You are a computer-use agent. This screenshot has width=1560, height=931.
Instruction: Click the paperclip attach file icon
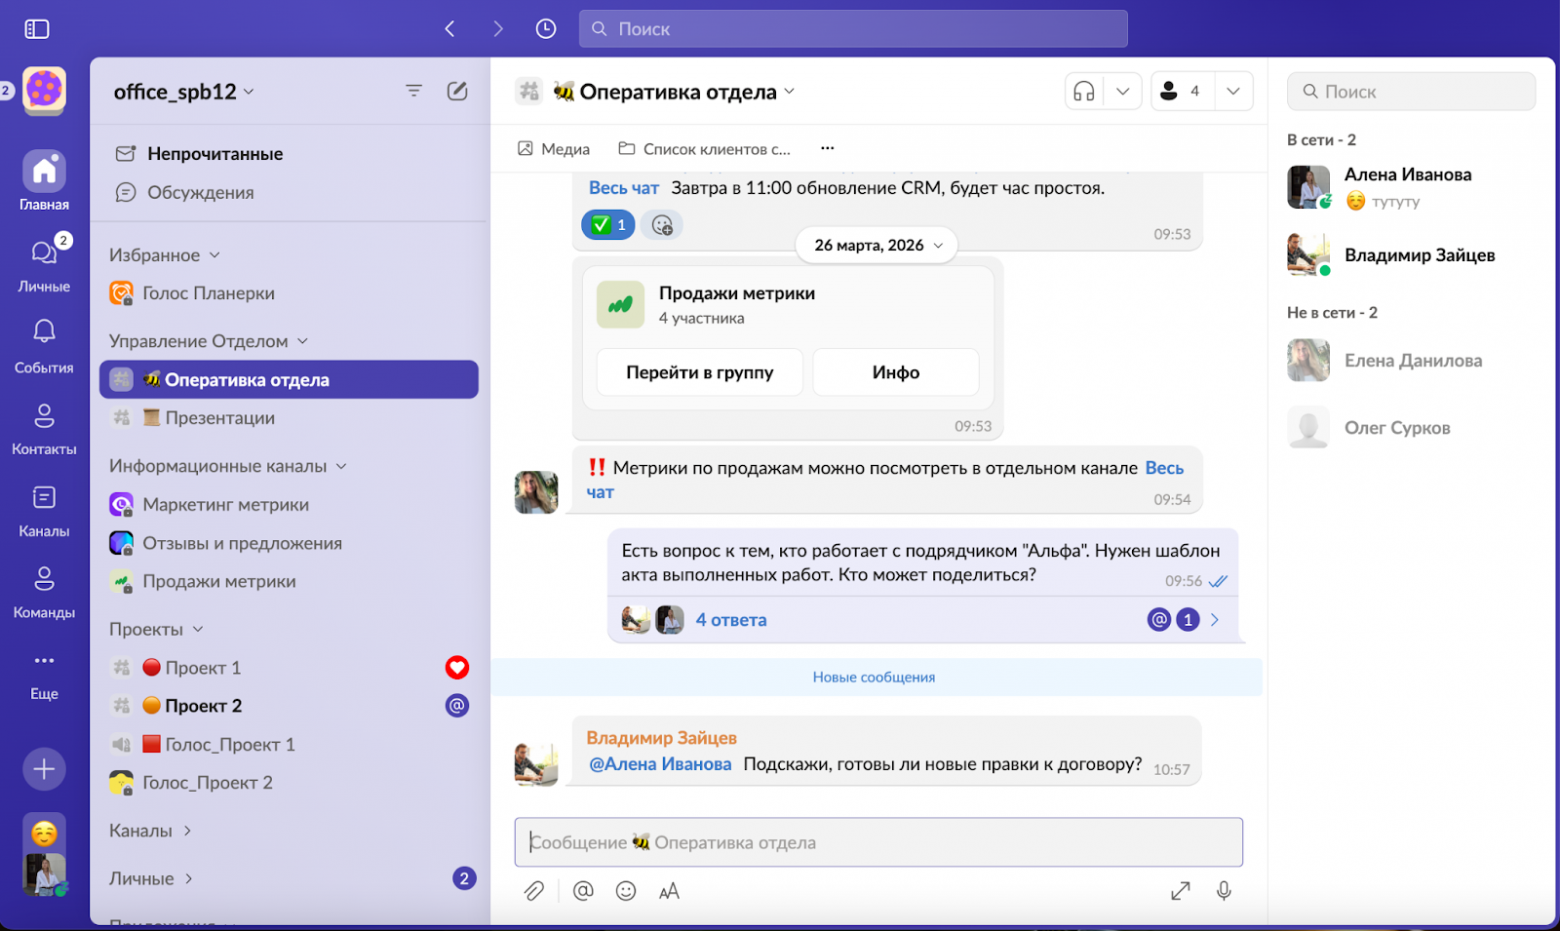534,891
